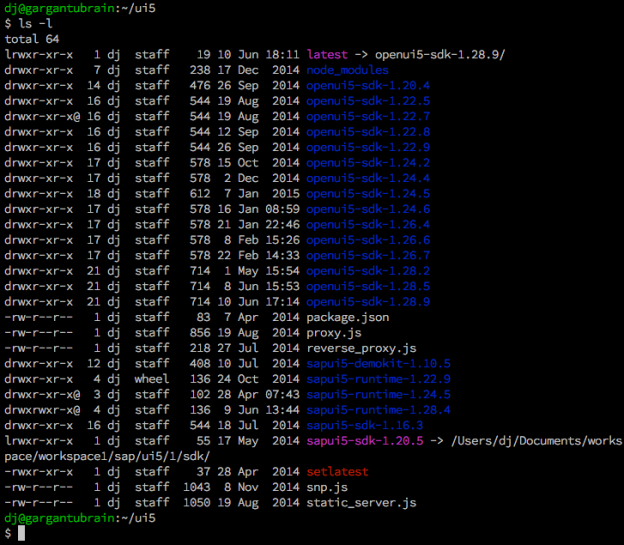This screenshot has width=624, height=545.
Task: Select openui5-sdk-1.24.4 directory name
Action: (x=368, y=178)
